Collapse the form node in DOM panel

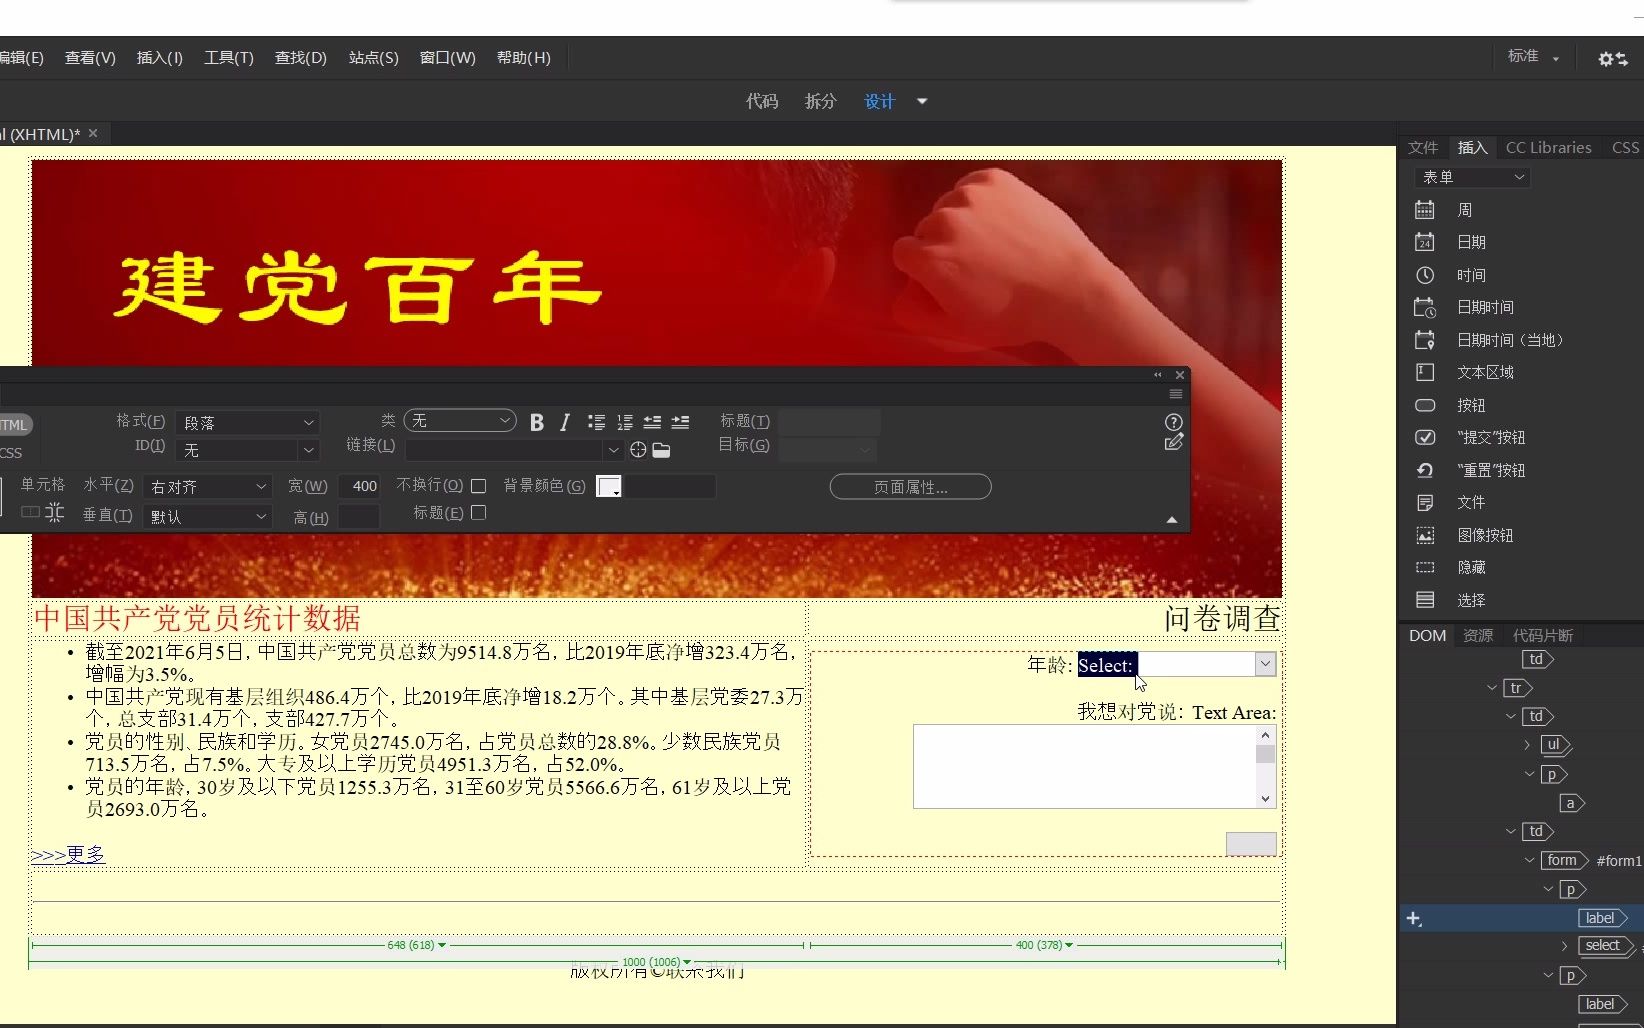pos(1529,860)
